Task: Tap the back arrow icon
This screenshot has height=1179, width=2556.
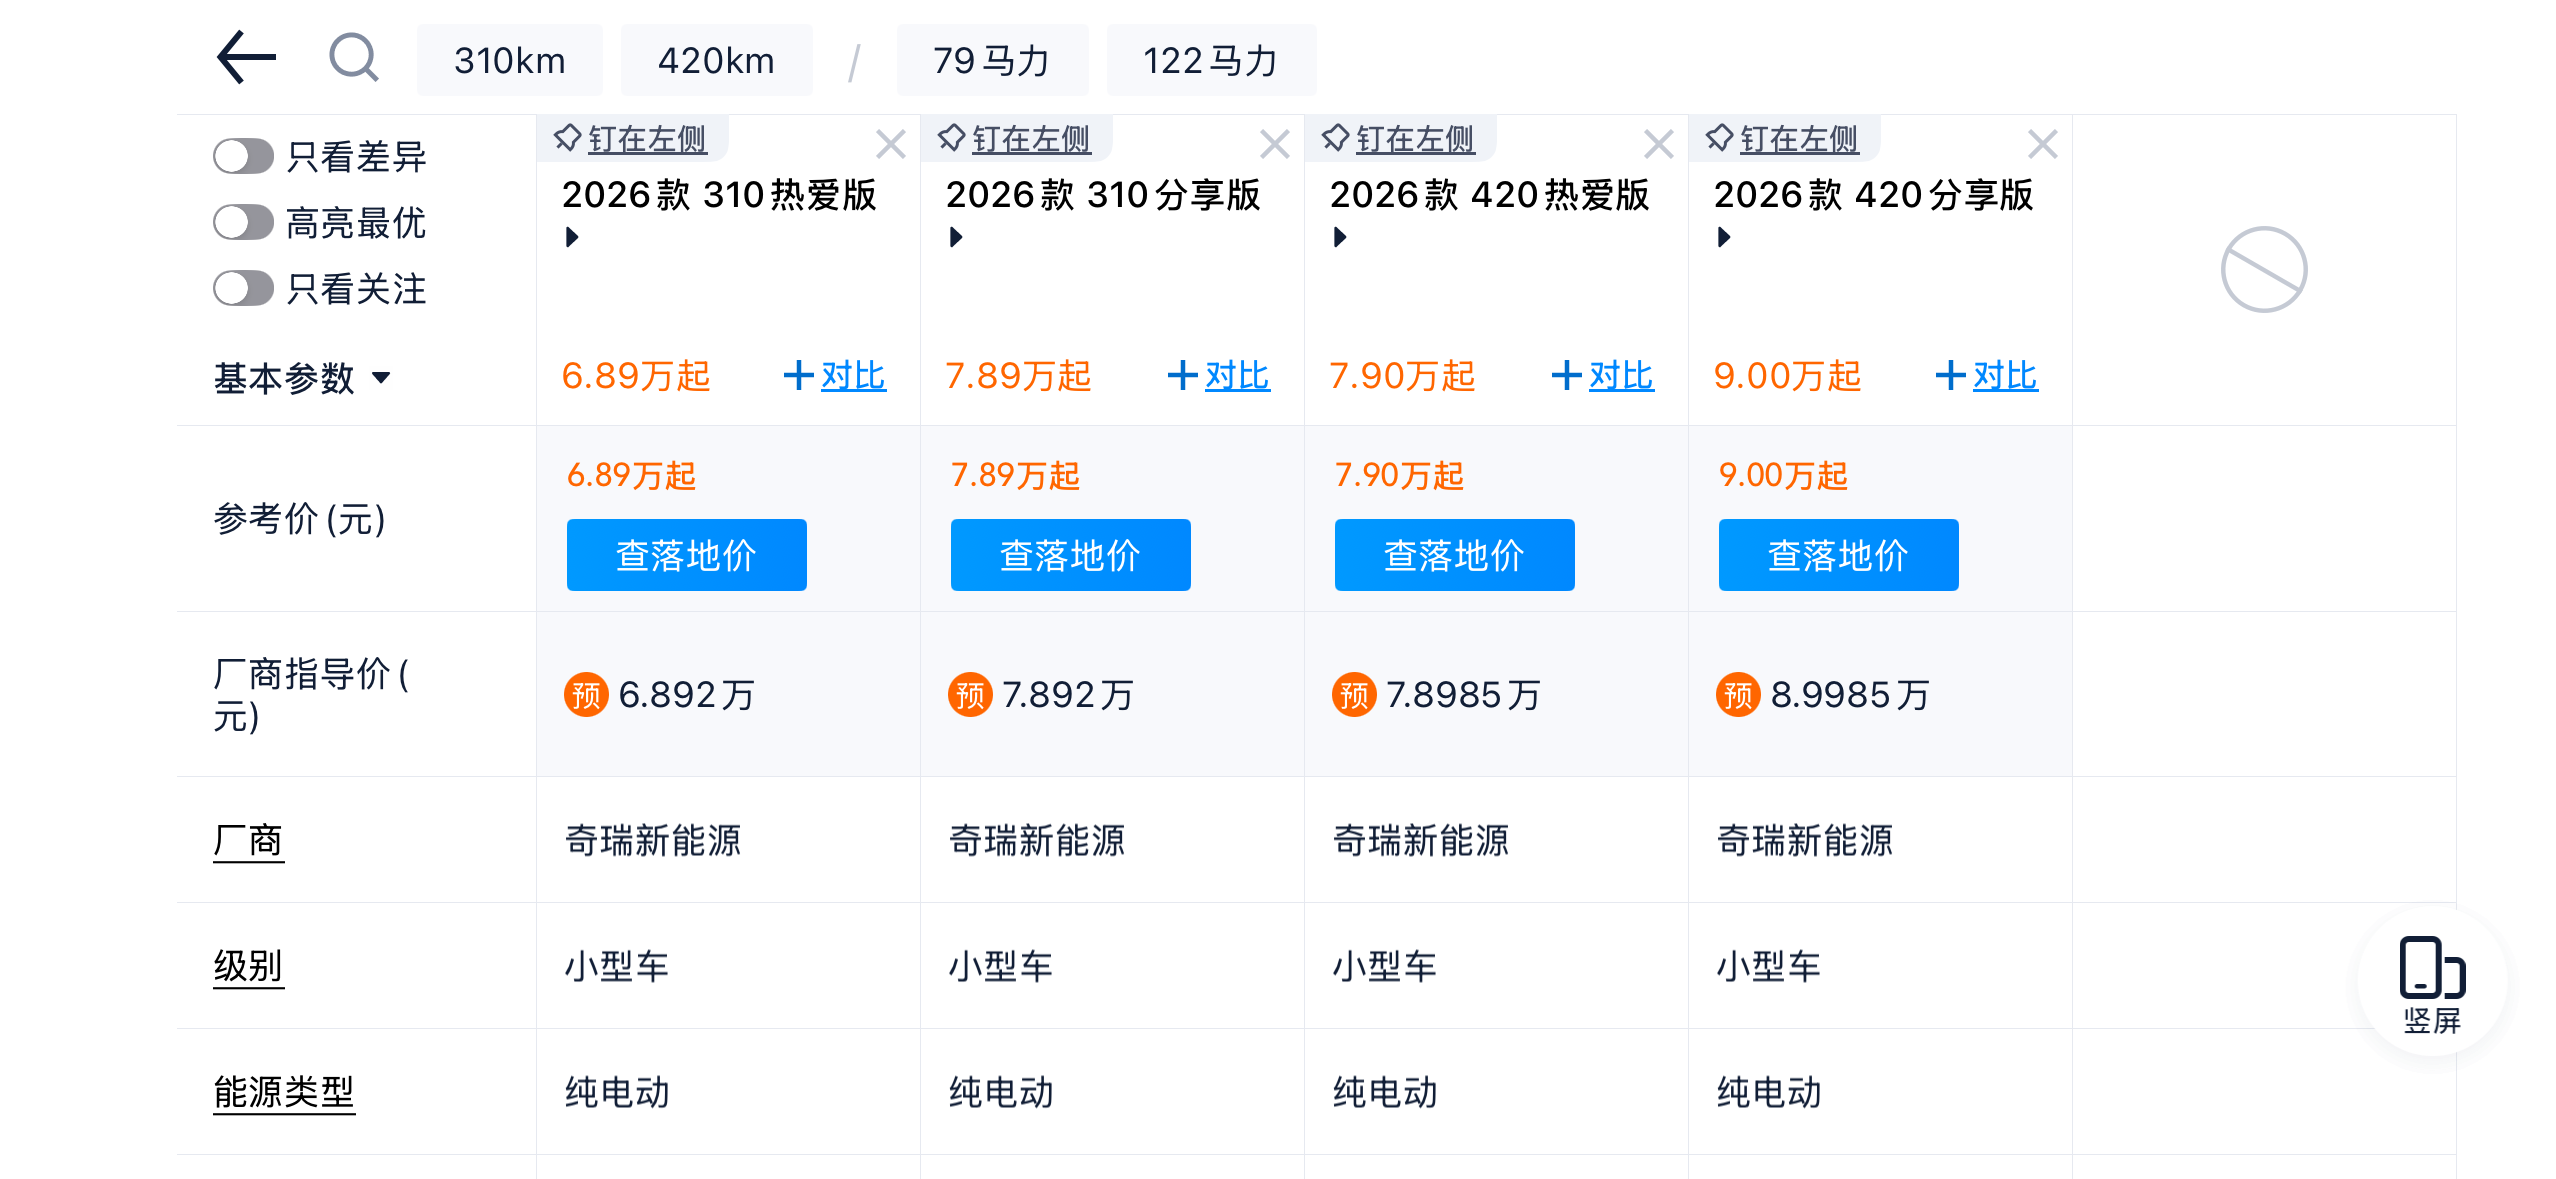Action: point(246,58)
